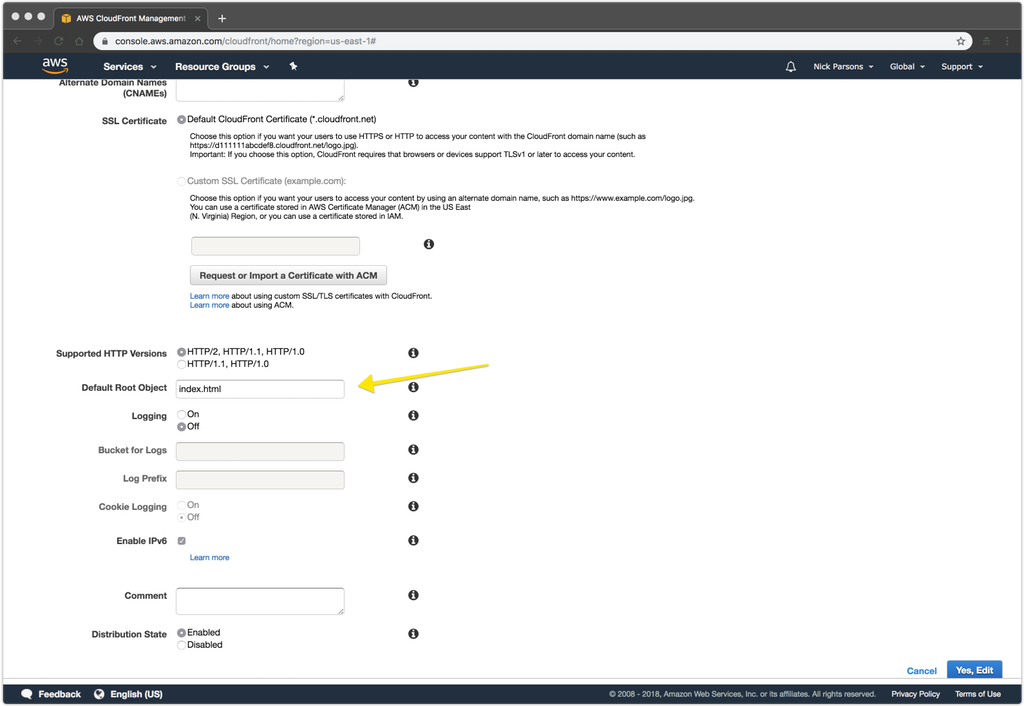Click the Cancel link
Viewport: 1024px width, 707px height.
point(921,671)
